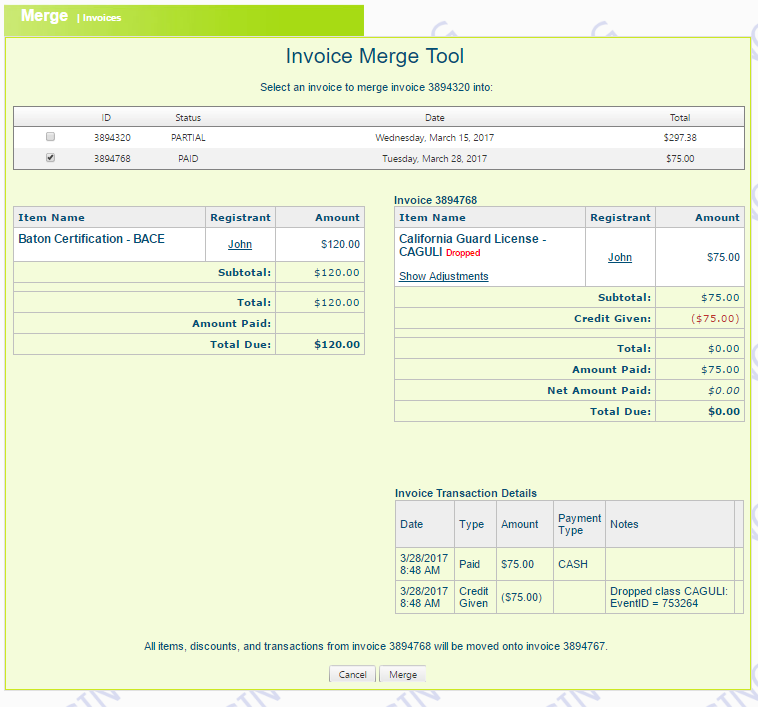Select the Wednesday, March 15, 2017 date cell
Image resolution: width=758 pixels, height=707 pixels.
click(434, 137)
